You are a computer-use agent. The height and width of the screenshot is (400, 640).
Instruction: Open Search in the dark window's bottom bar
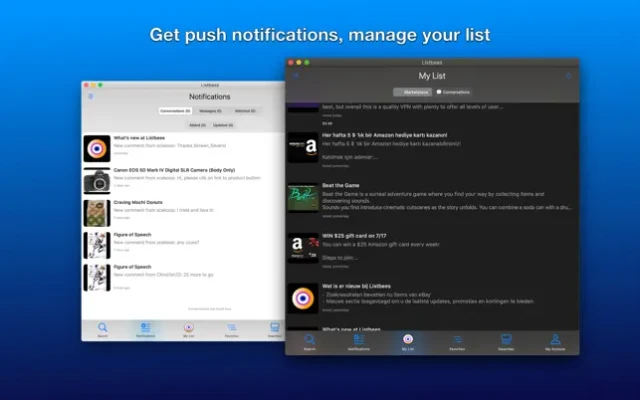point(309,342)
